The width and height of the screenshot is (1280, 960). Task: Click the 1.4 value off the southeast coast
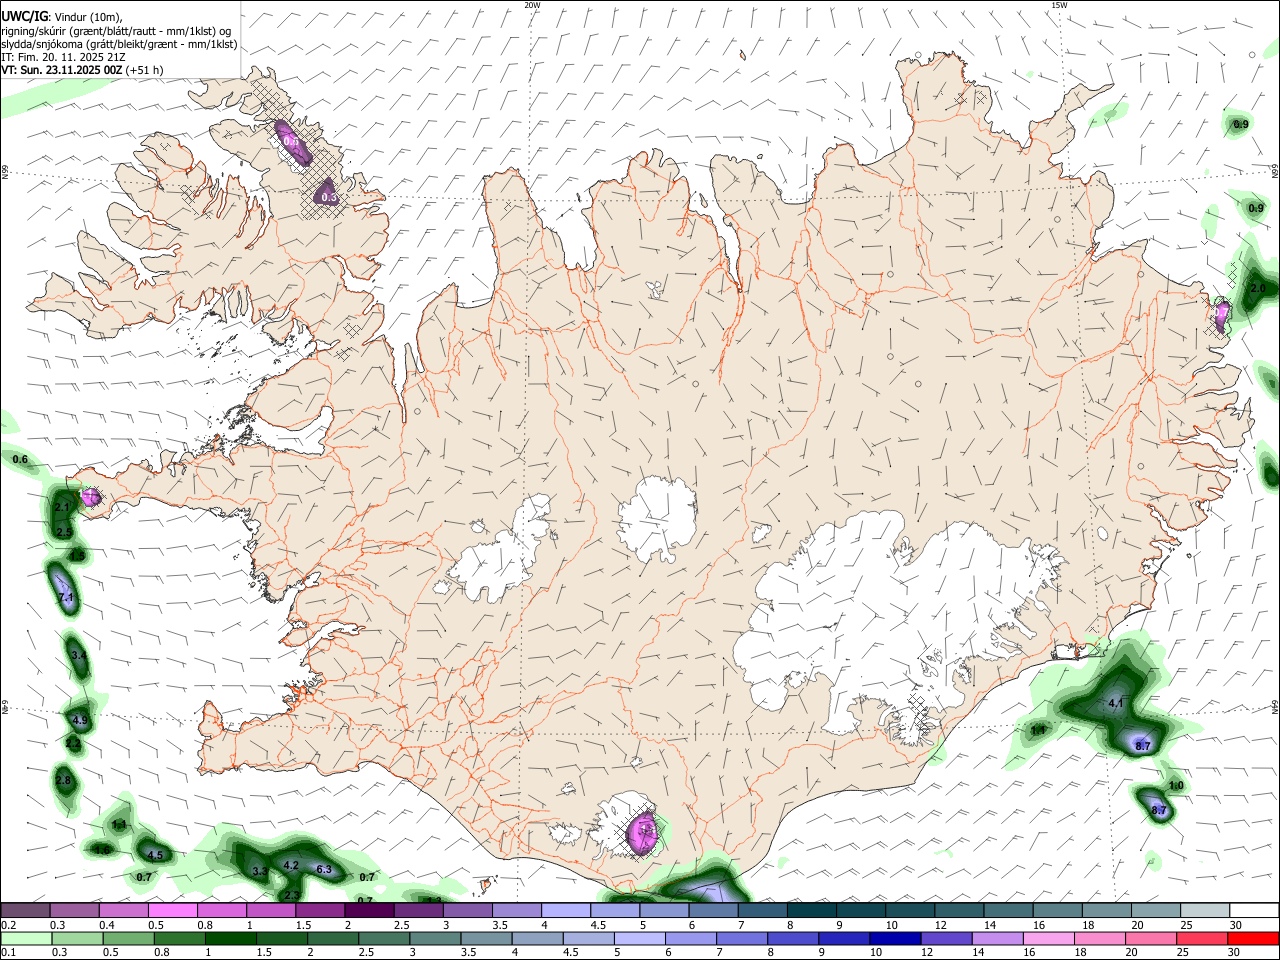pos(1038,731)
